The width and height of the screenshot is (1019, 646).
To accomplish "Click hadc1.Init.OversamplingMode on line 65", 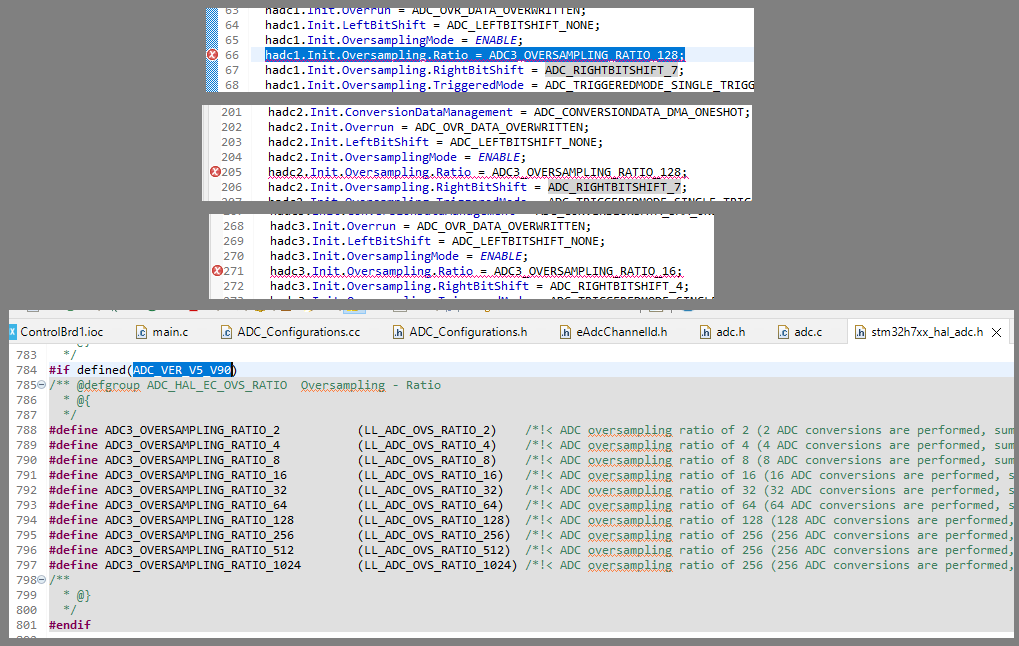I will (359, 40).
